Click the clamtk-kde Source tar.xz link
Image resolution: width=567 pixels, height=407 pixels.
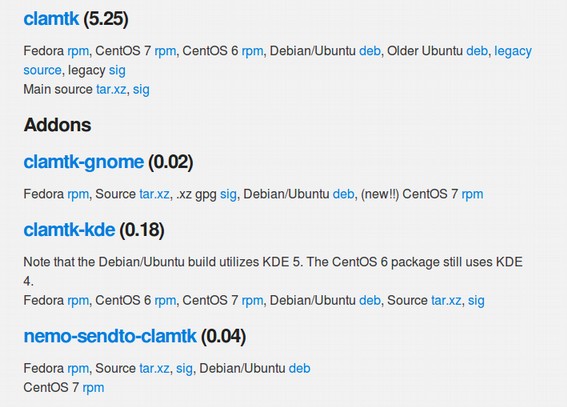pos(446,300)
